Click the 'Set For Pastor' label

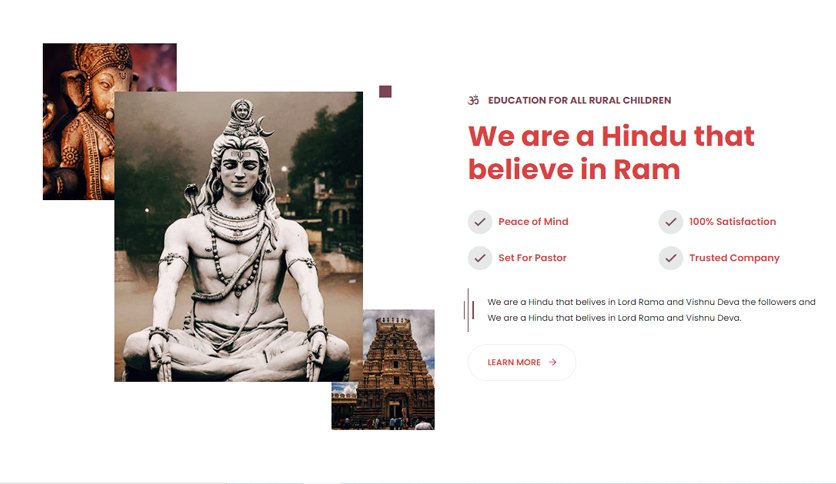point(532,258)
